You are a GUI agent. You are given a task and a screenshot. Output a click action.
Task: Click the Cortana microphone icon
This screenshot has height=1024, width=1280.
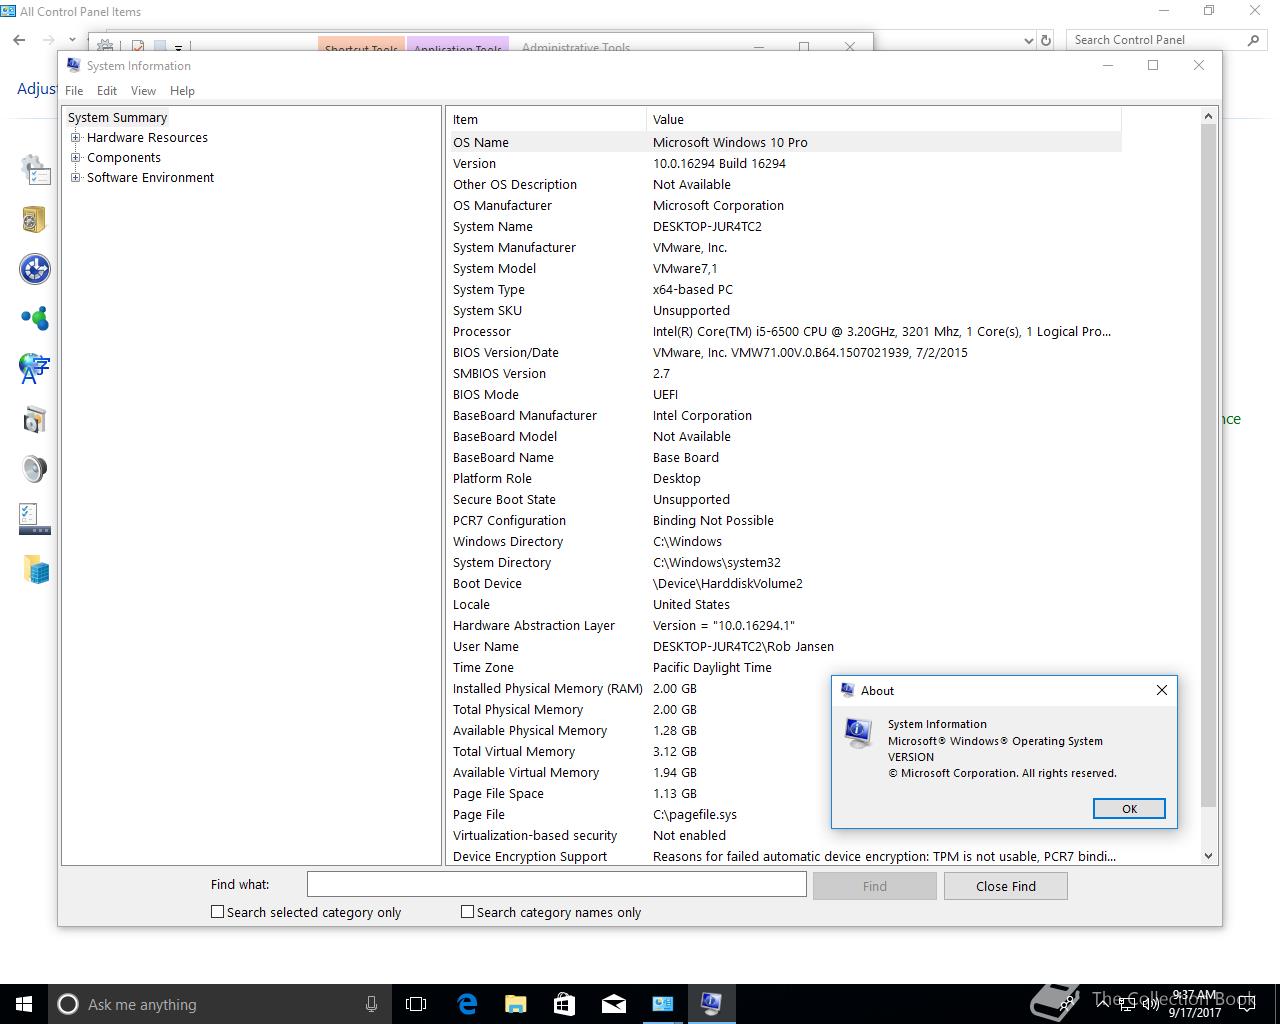pos(371,1004)
